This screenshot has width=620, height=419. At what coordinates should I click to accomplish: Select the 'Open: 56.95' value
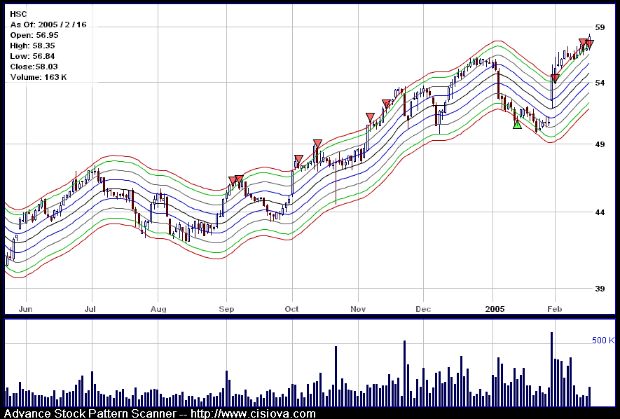[34, 35]
